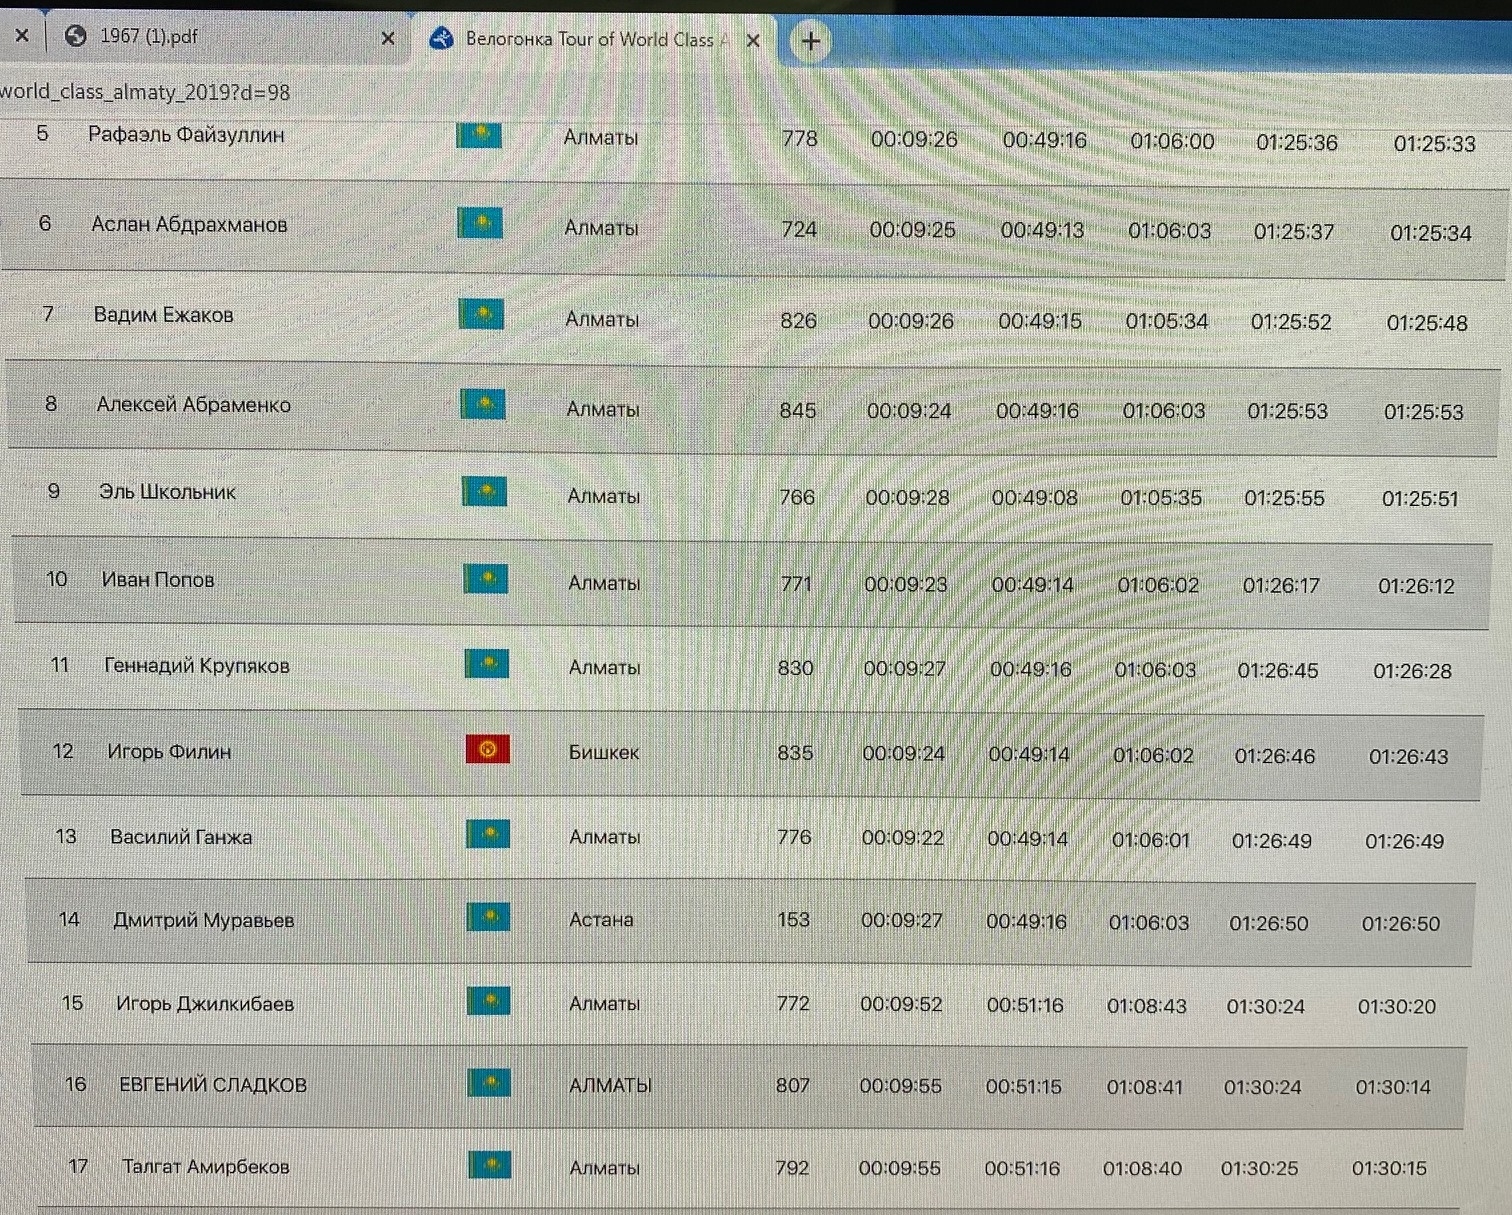Click bib number 153 in Муравьев's row

pos(793,920)
